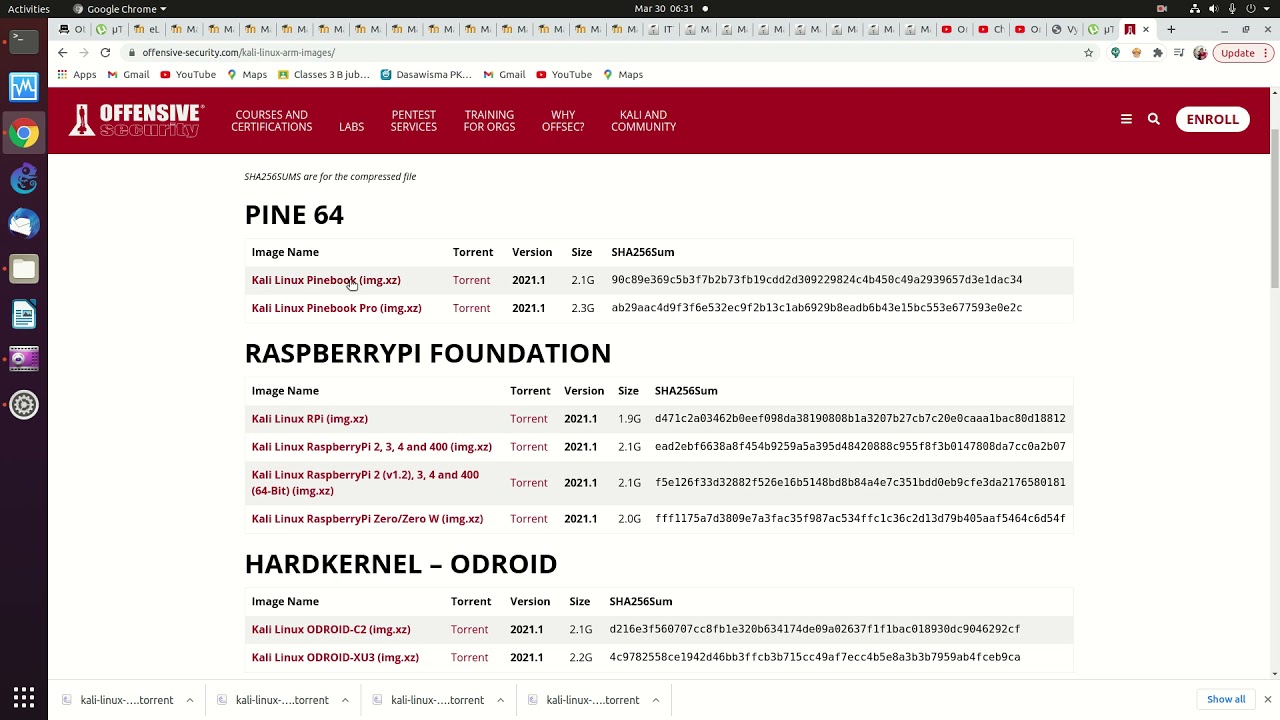1280x720 pixels.
Task: Close the active Offensive Security tab
Action: pyautogui.click(x=1146, y=30)
